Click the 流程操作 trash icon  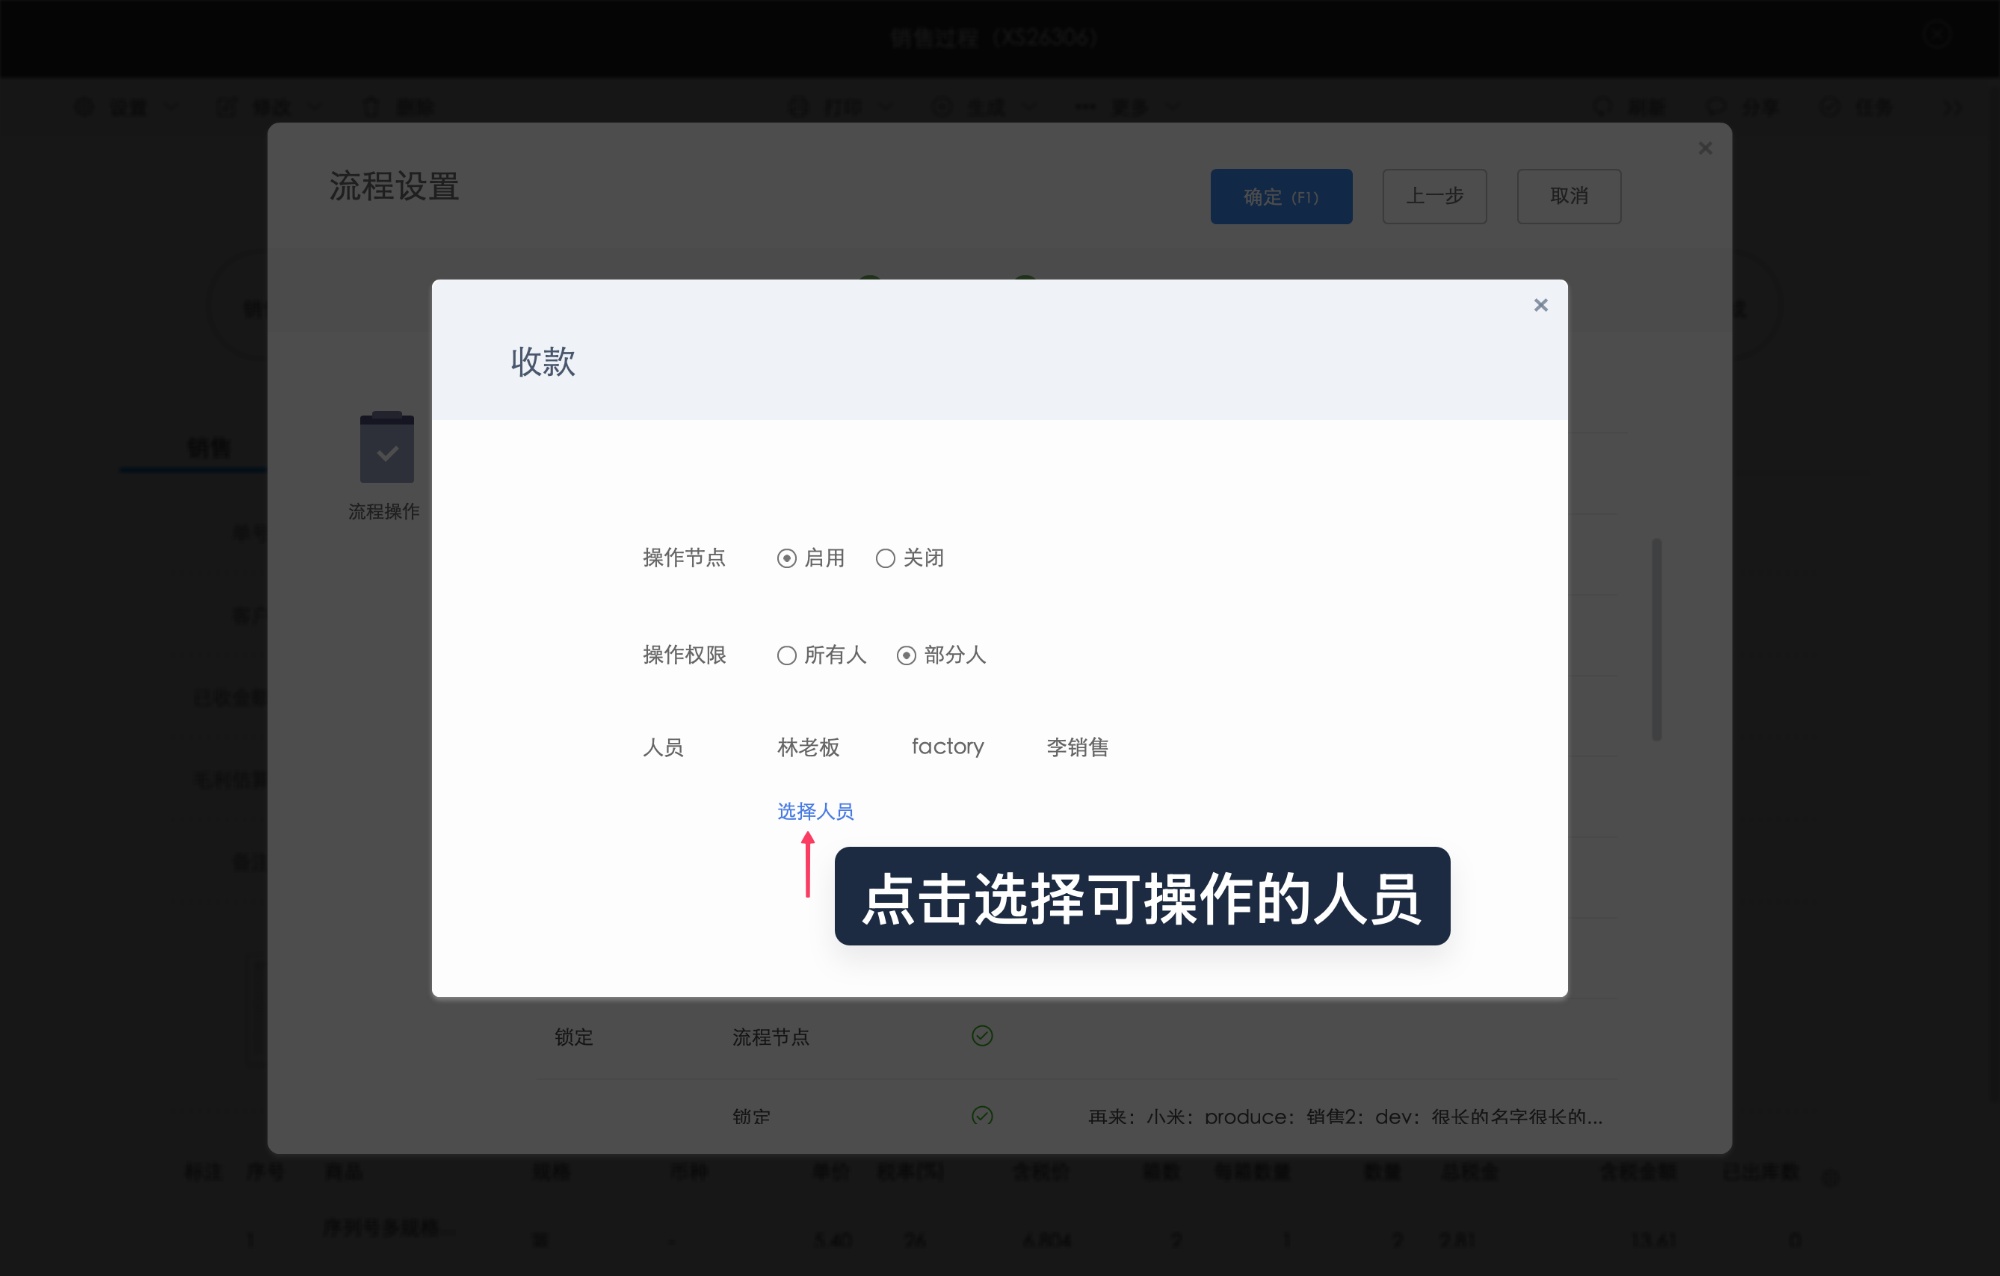point(388,450)
